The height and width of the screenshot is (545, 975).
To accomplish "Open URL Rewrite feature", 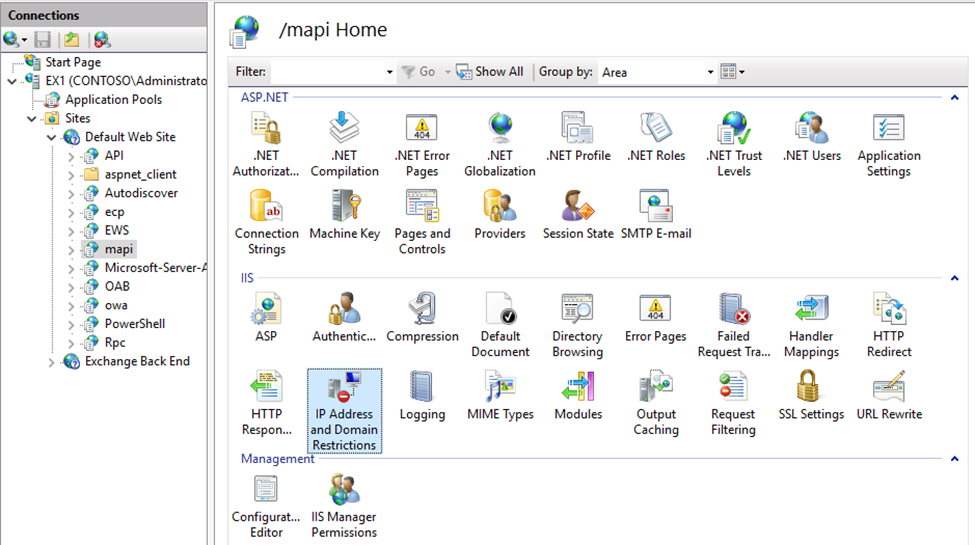I will click(x=889, y=396).
